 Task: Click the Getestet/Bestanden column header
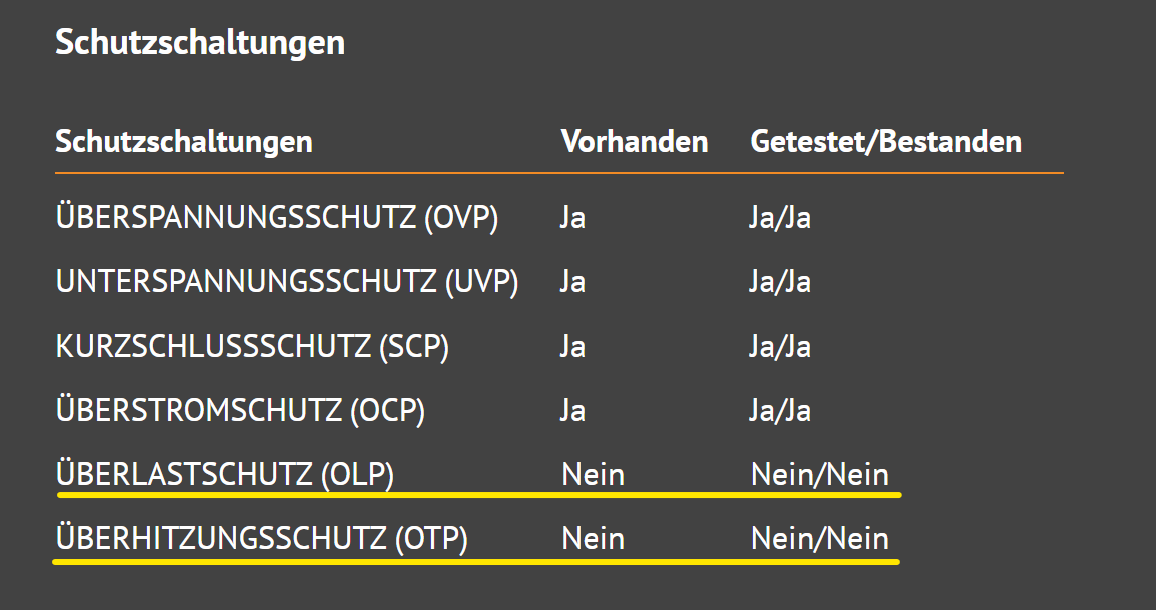885,142
